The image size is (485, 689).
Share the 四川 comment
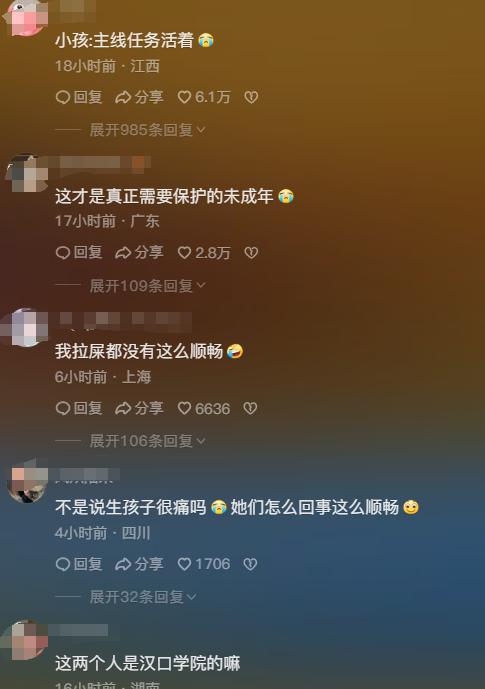(x=139, y=564)
